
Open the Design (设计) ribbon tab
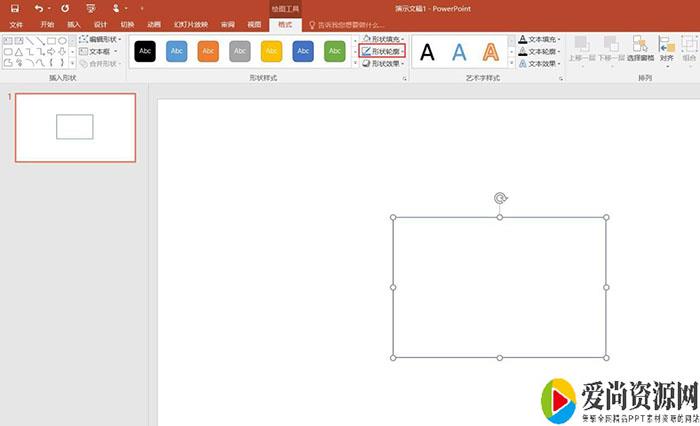click(x=101, y=24)
